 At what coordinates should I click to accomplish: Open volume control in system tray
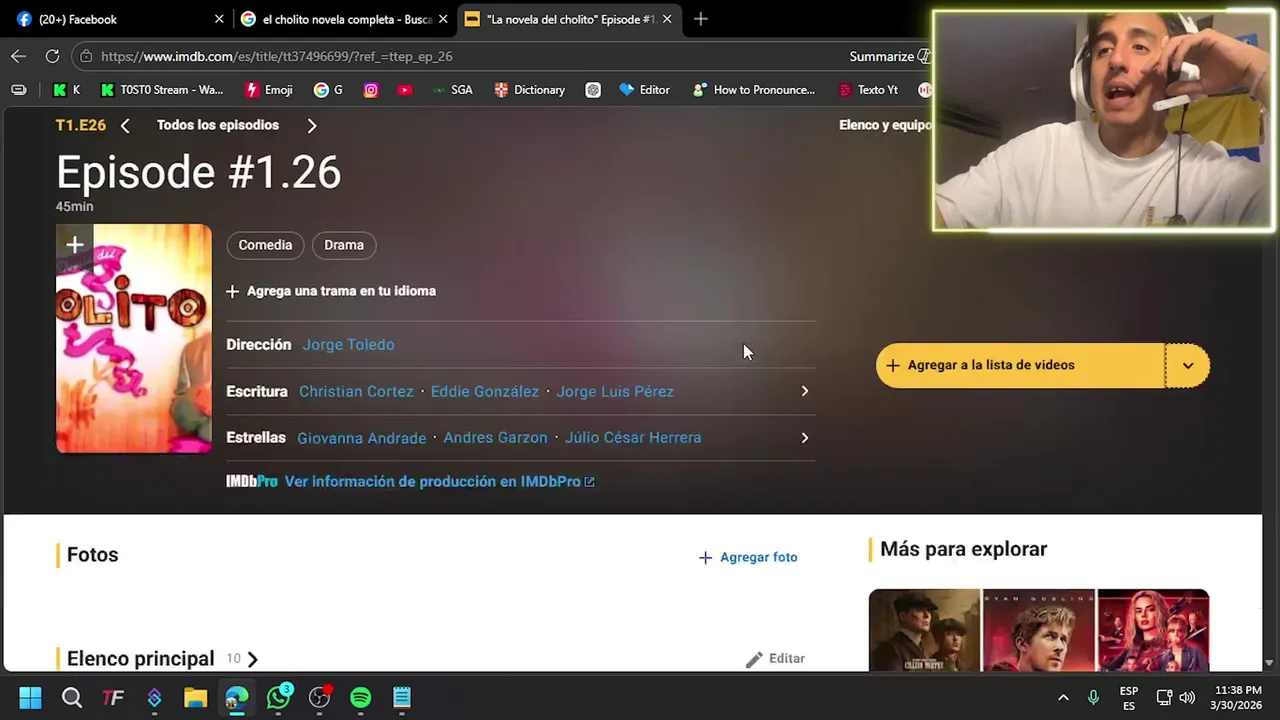pyautogui.click(x=1187, y=697)
